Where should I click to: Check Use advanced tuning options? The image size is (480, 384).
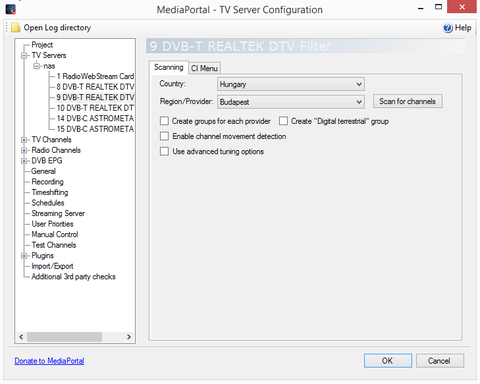[164, 151]
